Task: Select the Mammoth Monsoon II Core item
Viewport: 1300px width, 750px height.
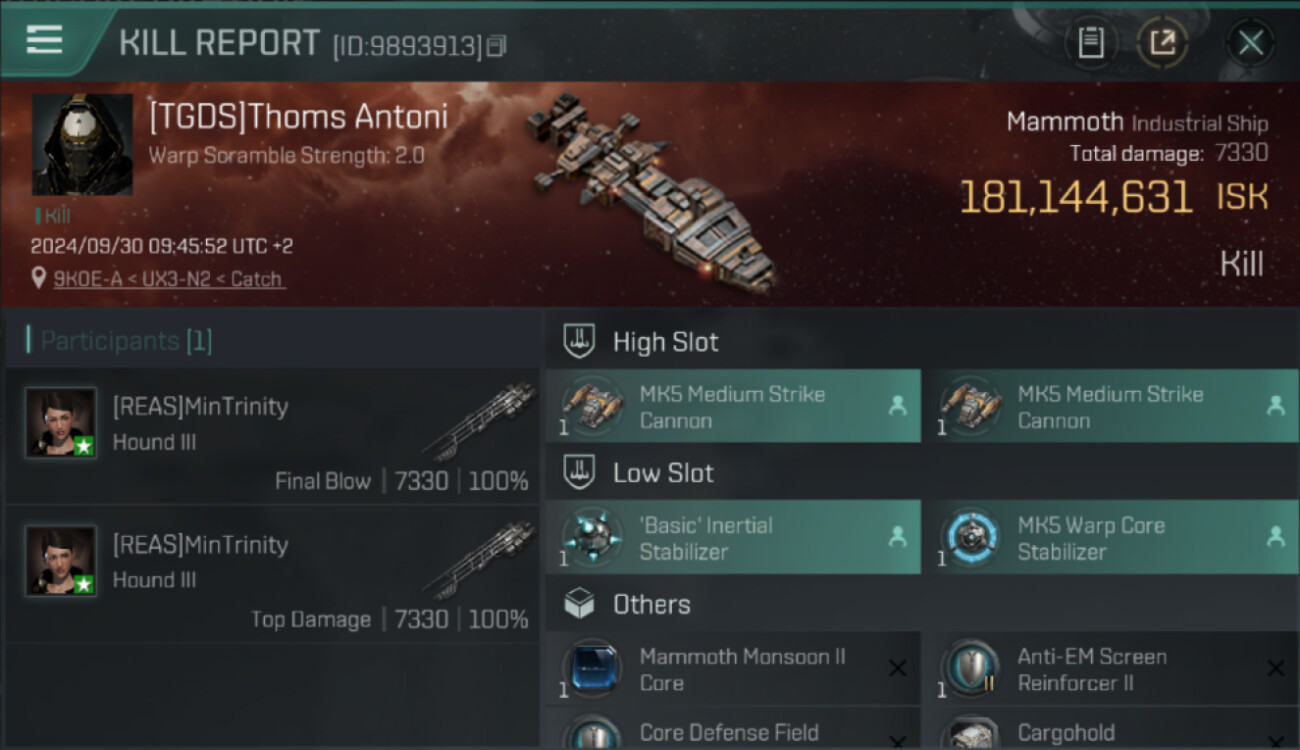Action: point(733,669)
